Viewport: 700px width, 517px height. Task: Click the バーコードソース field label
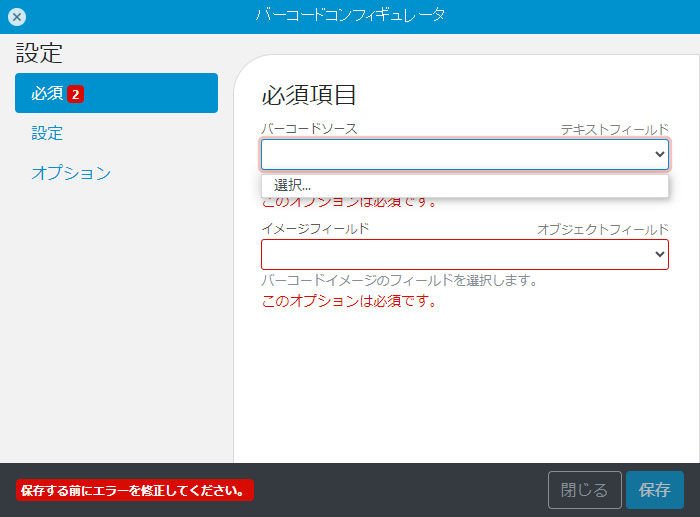click(309, 129)
